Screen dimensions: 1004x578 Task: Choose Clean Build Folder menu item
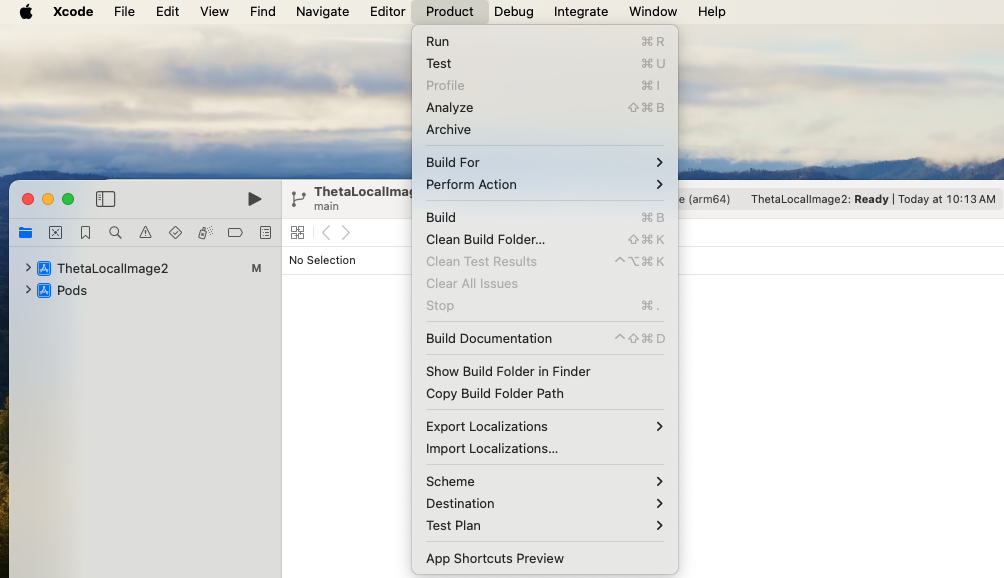pyautogui.click(x=545, y=239)
